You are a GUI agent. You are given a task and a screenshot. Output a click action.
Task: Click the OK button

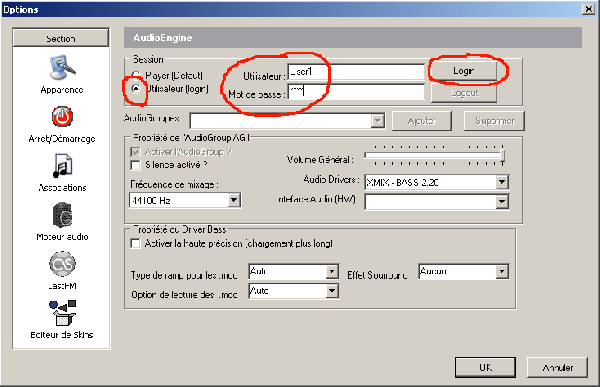click(x=485, y=367)
